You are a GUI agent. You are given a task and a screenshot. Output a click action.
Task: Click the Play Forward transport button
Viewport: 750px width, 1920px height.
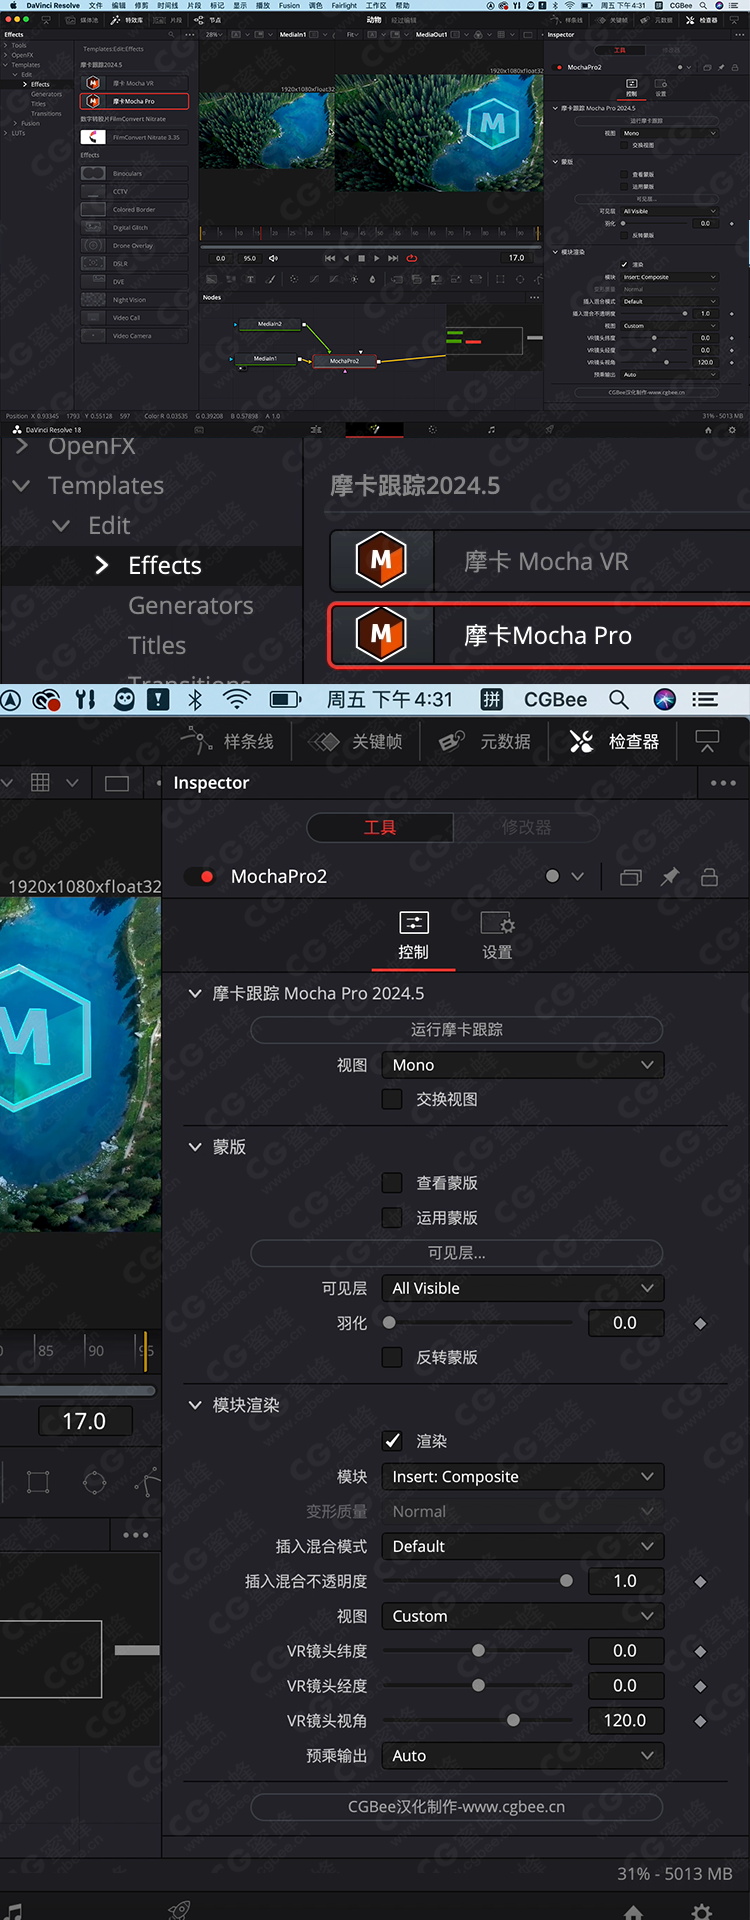(x=376, y=258)
